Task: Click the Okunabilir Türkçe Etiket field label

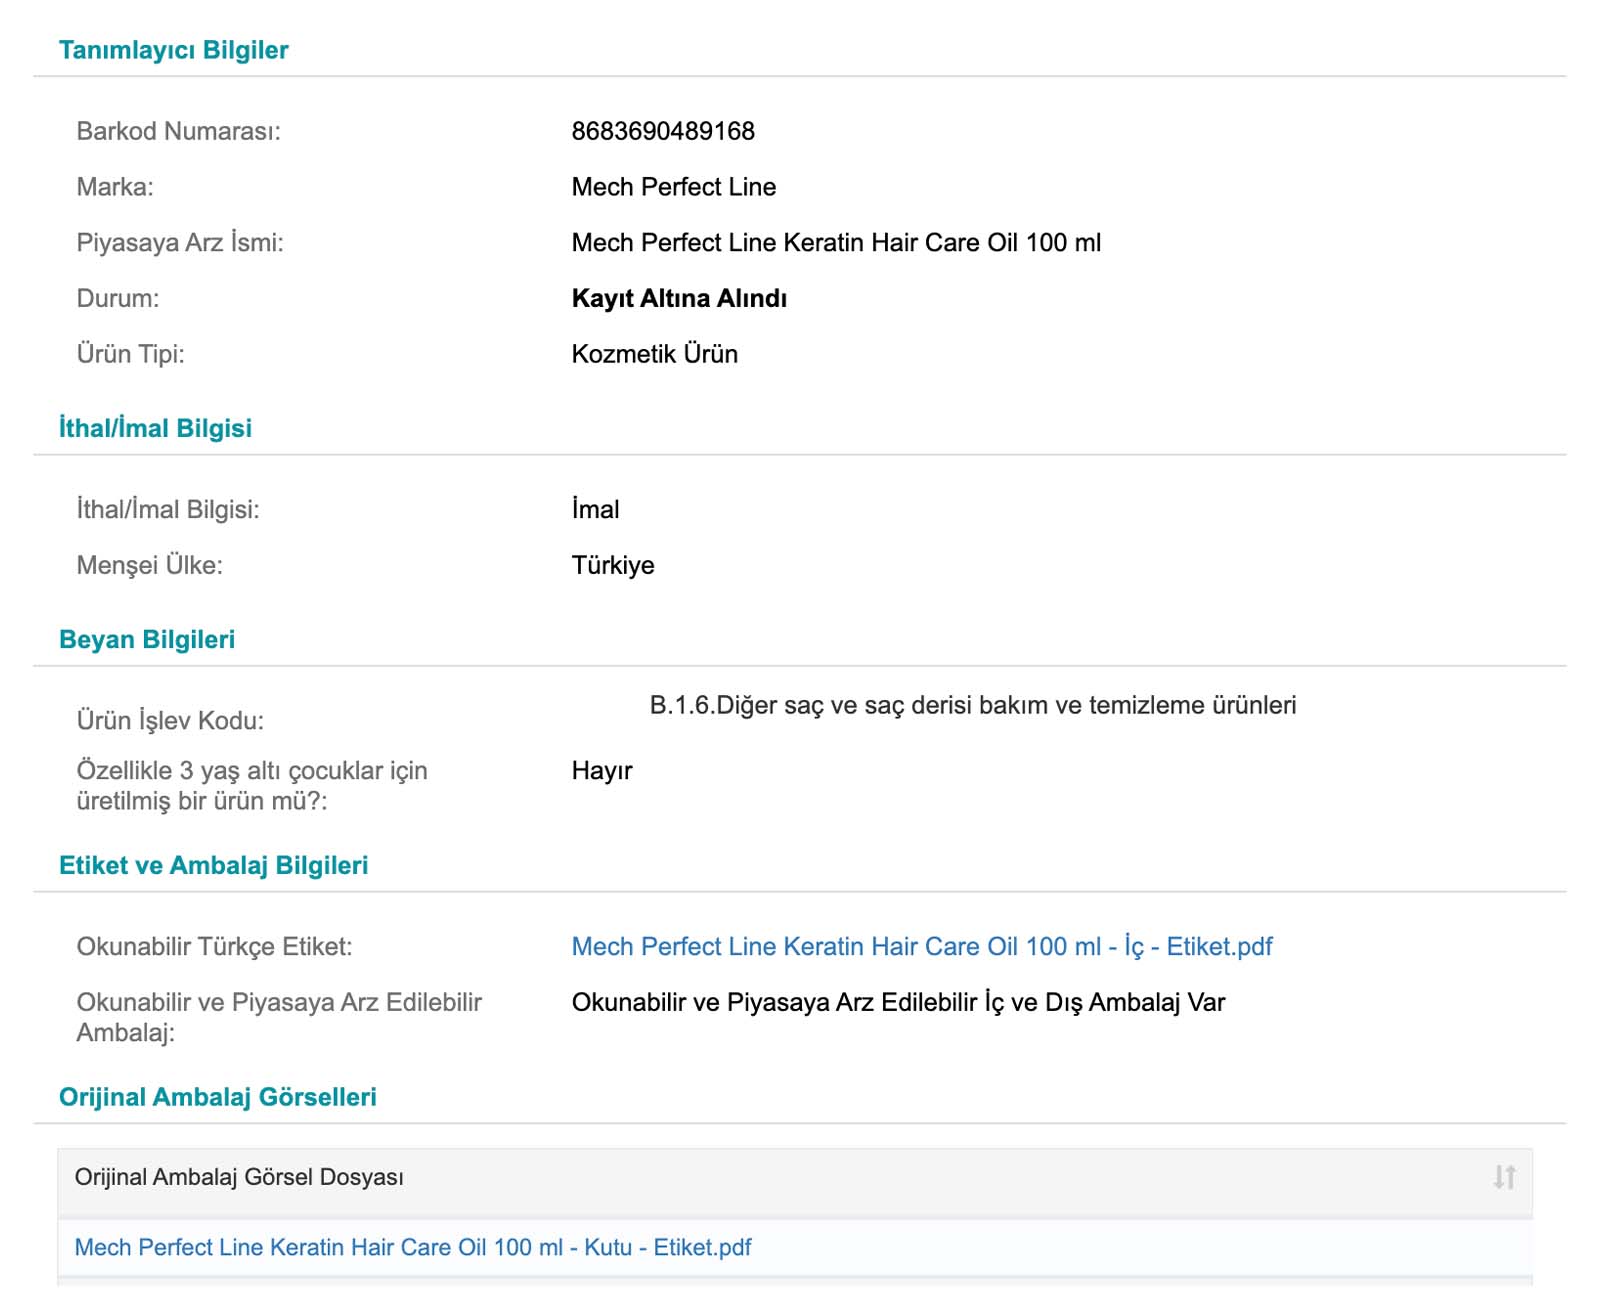Action: 214,946
